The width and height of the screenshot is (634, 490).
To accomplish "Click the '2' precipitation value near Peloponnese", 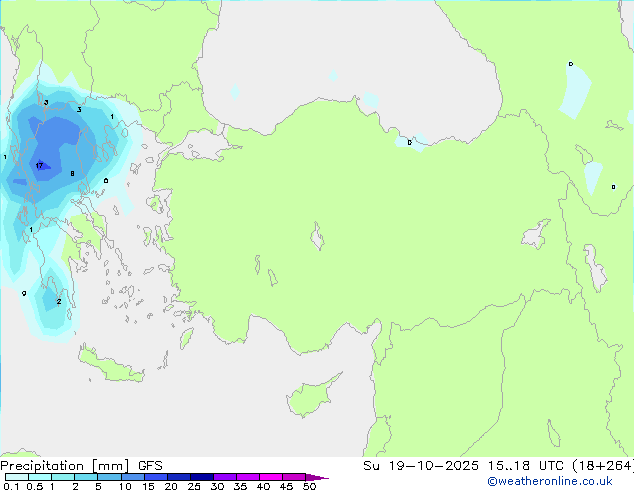I will (x=59, y=302).
